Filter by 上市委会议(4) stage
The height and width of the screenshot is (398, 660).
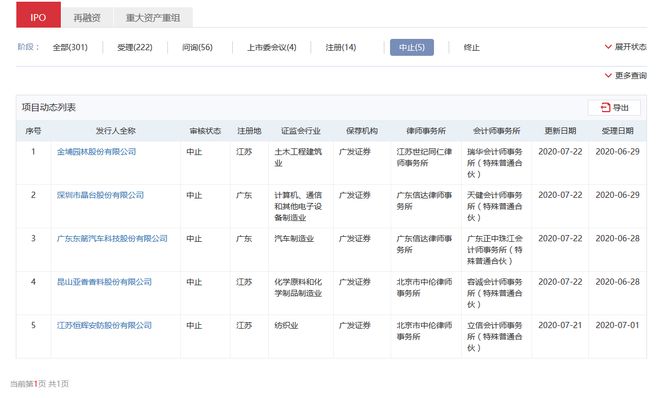271,47
